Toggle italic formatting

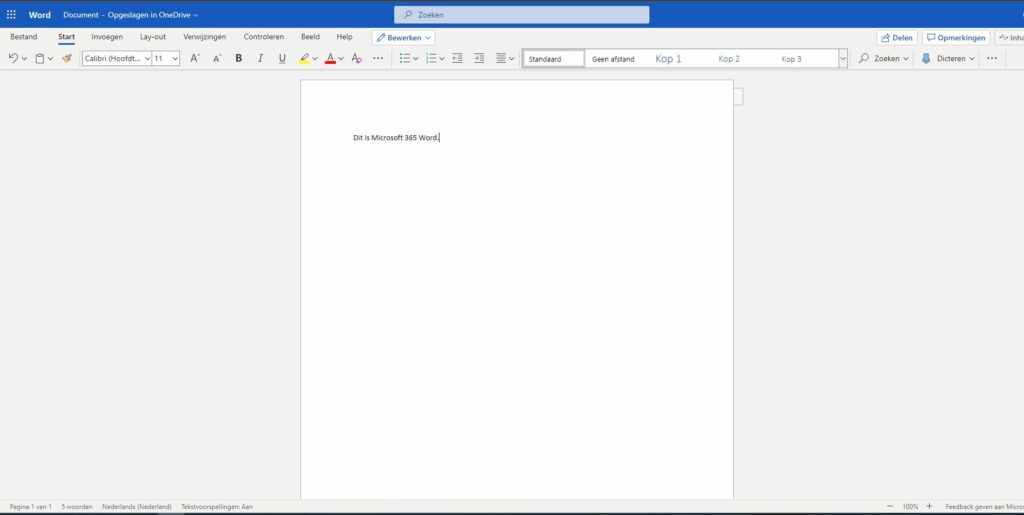tap(260, 59)
